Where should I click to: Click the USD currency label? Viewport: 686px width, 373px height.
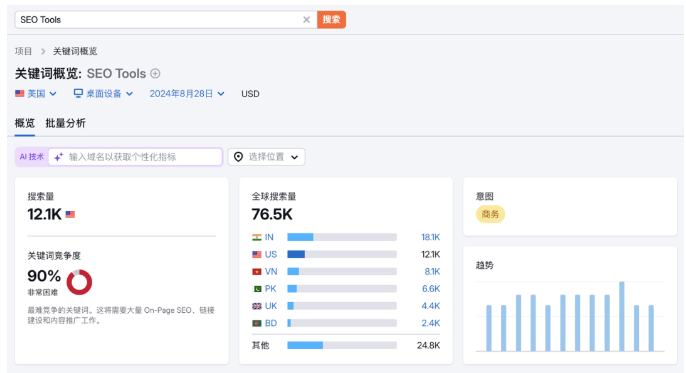point(250,94)
